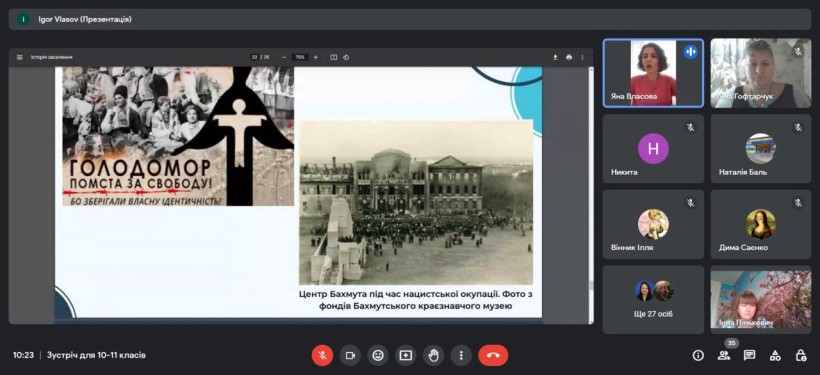The height and width of the screenshot is (375, 820).
Task: Click the 'Історія заселення' document title
Action: 51,57
